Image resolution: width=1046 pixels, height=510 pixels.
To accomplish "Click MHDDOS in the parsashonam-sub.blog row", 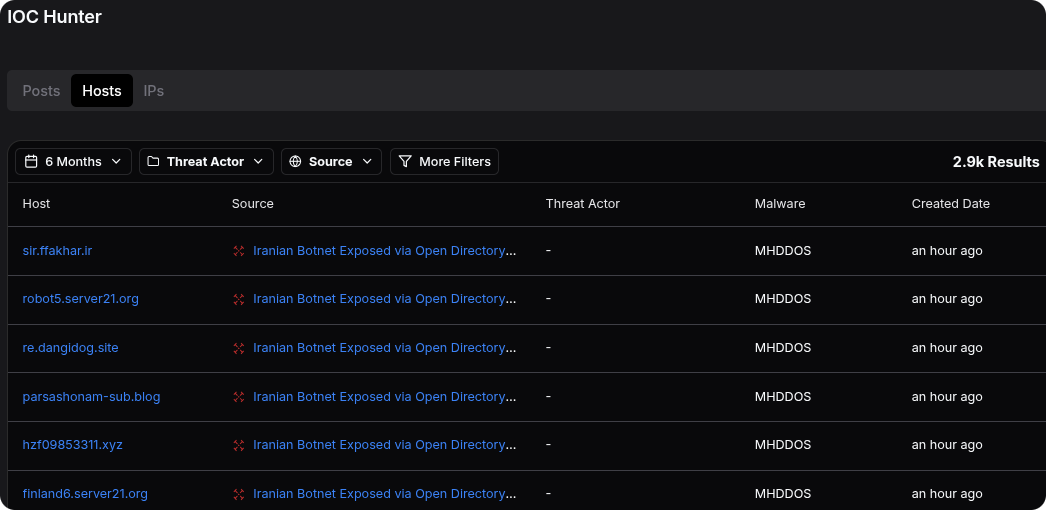I will pyautogui.click(x=783, y=397).
